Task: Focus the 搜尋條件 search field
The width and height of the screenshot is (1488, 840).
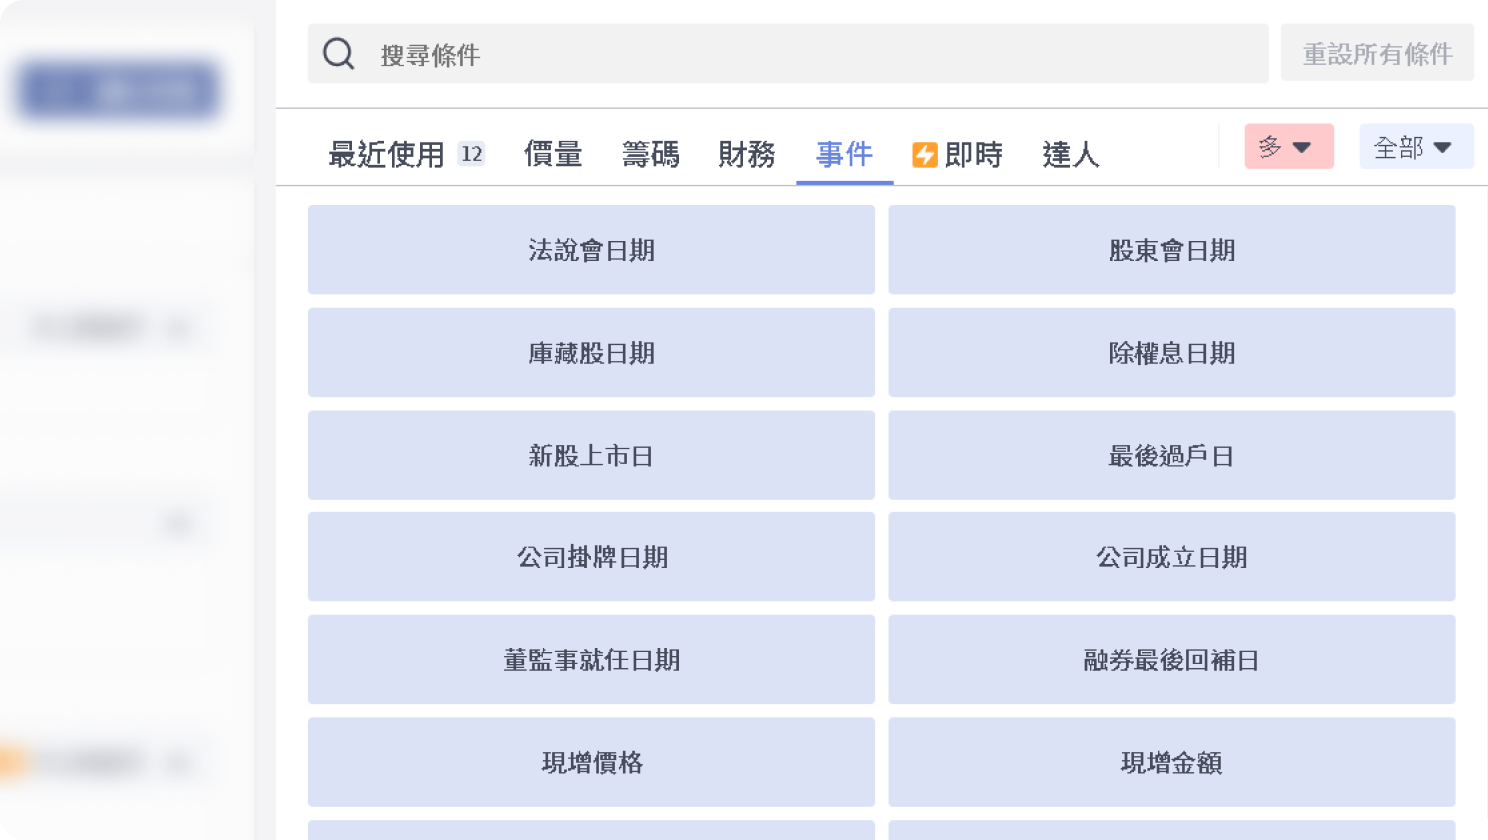Action: 800,54
